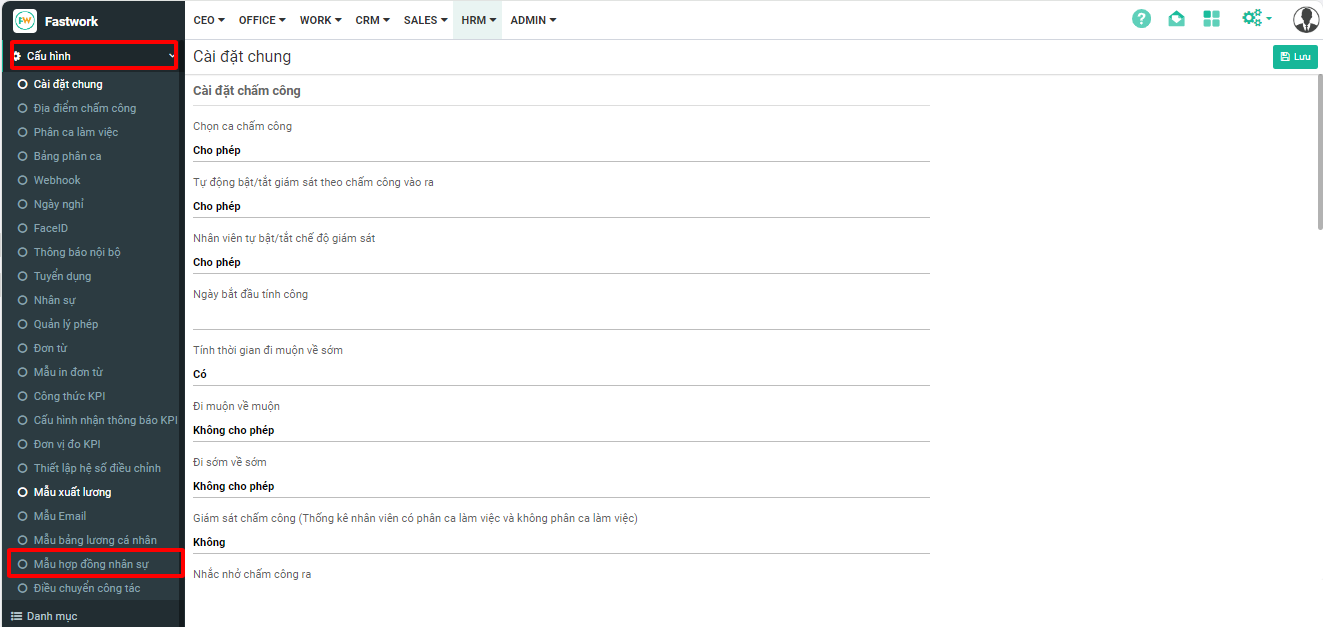1323x627 pixels.
Task: Select Địa điểm chấm công in sidebar
Action: tap(84, 108)
